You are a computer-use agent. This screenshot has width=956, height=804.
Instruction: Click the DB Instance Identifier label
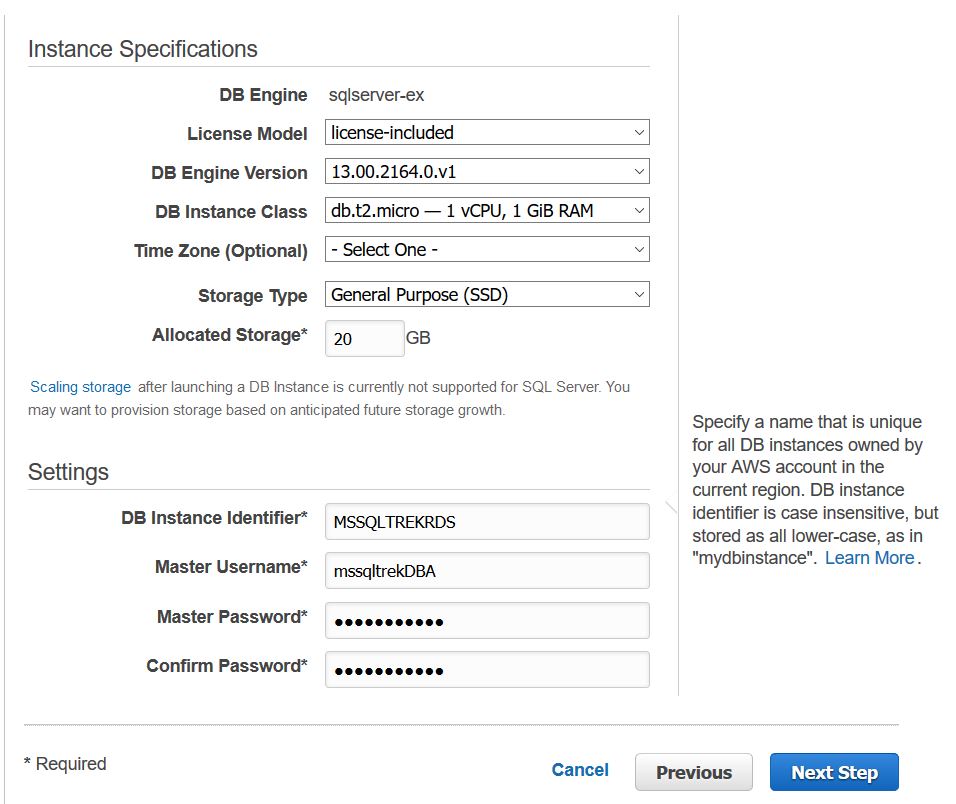pyautogui.click(x=214, y=518)
